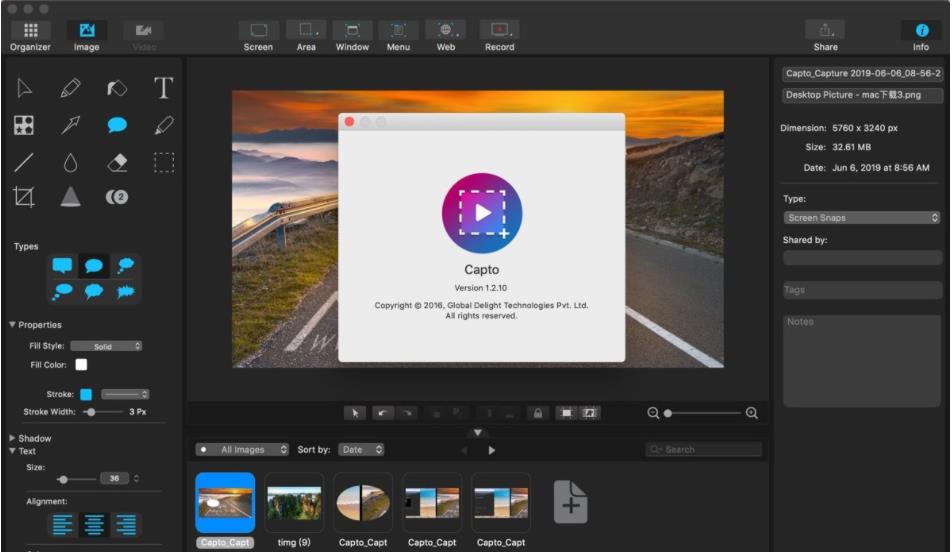Set text alignment to left
This screenshot has width=952, height=552.
[x=63, y=525]
